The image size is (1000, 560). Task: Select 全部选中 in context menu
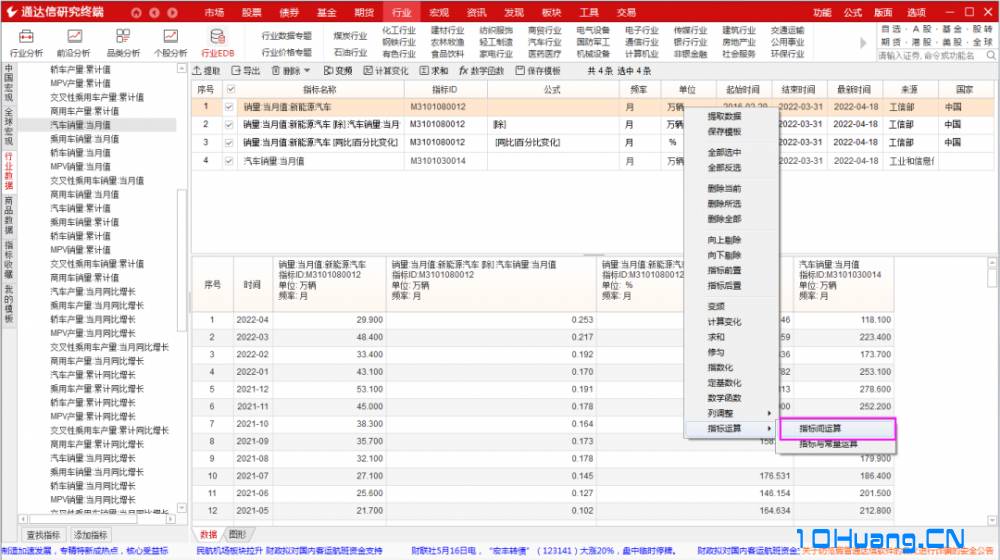tap(724, 152)
